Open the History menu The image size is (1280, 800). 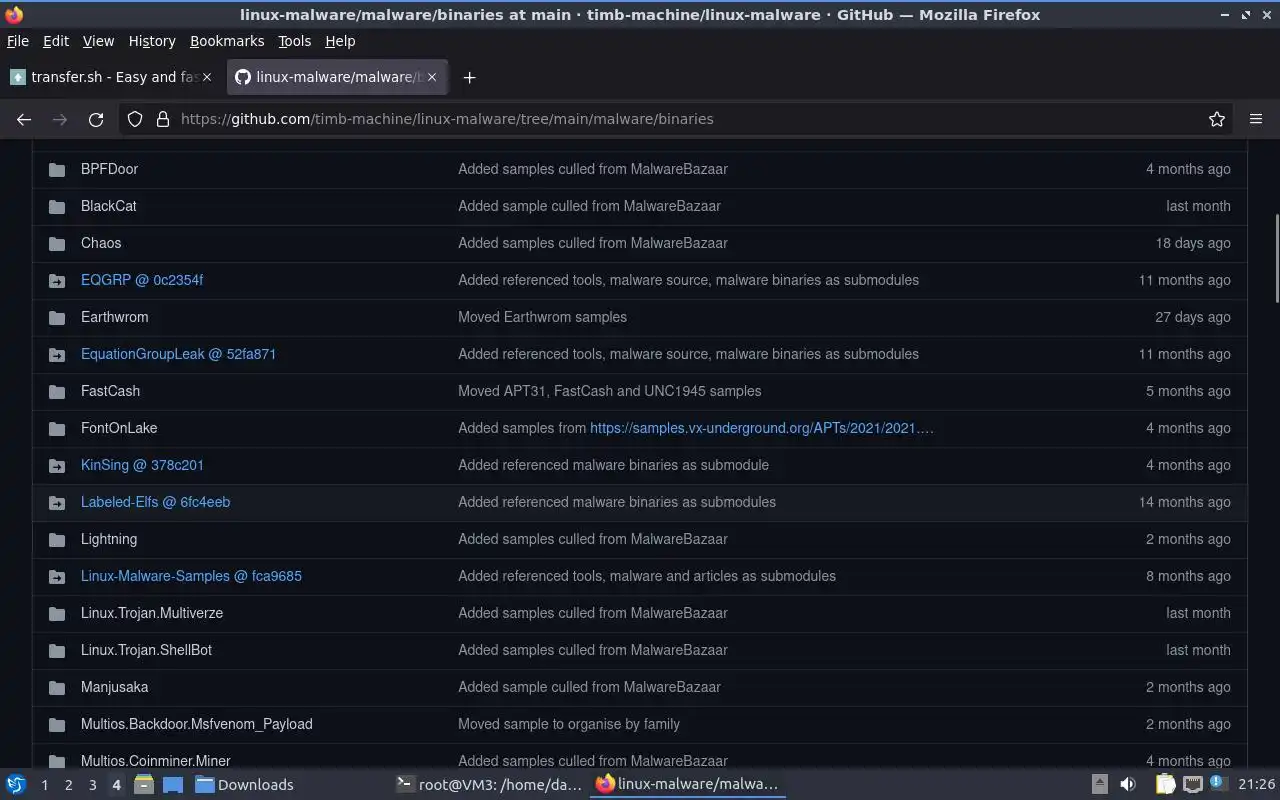152,41
